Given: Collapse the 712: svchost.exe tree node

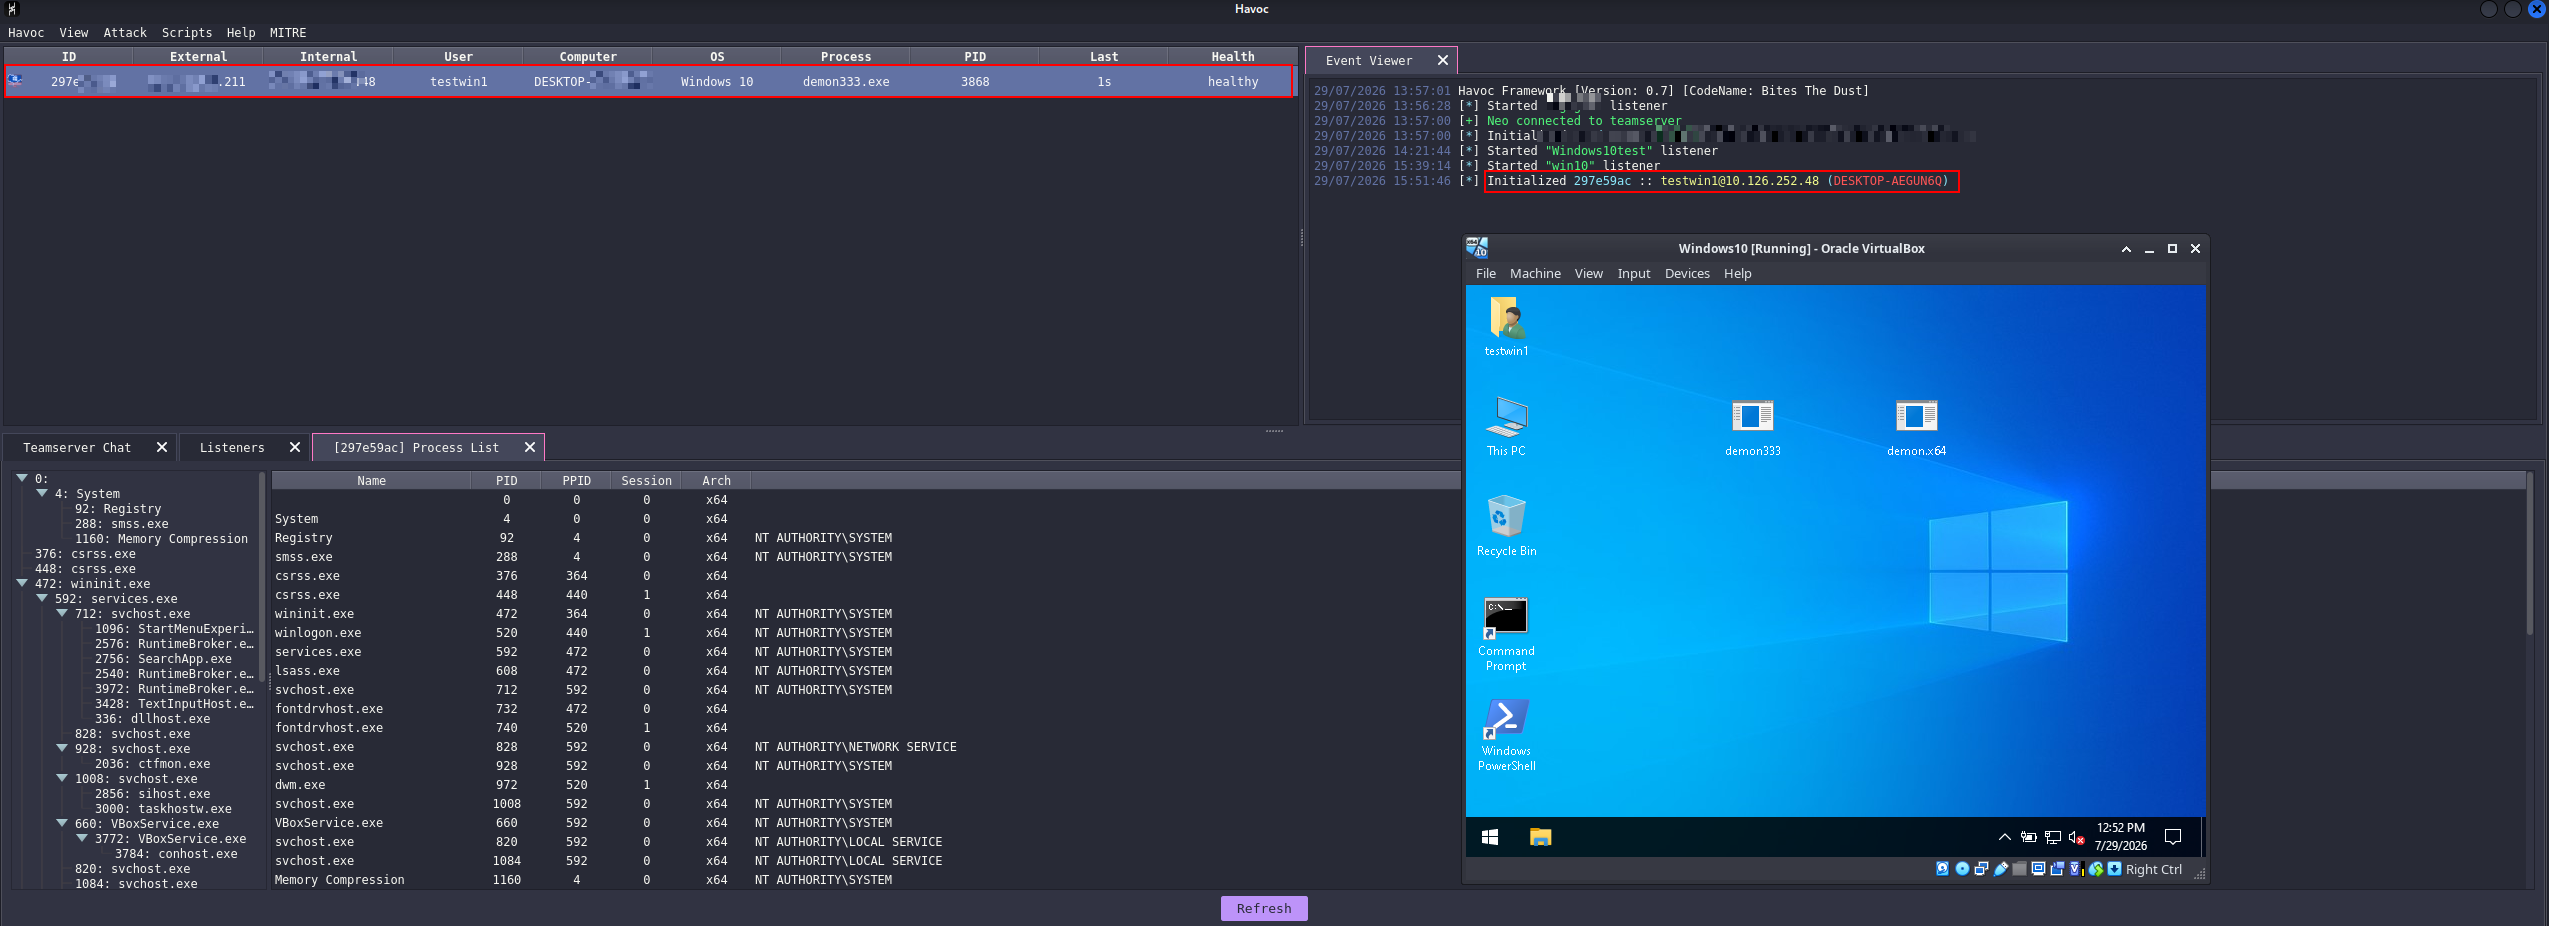Looking at the screenshot, I should 62,613.
